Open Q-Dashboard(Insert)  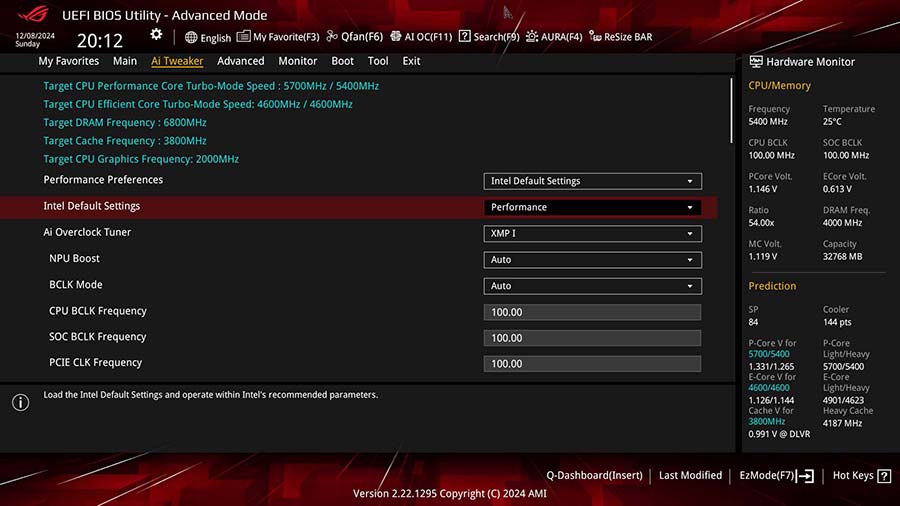594,476
